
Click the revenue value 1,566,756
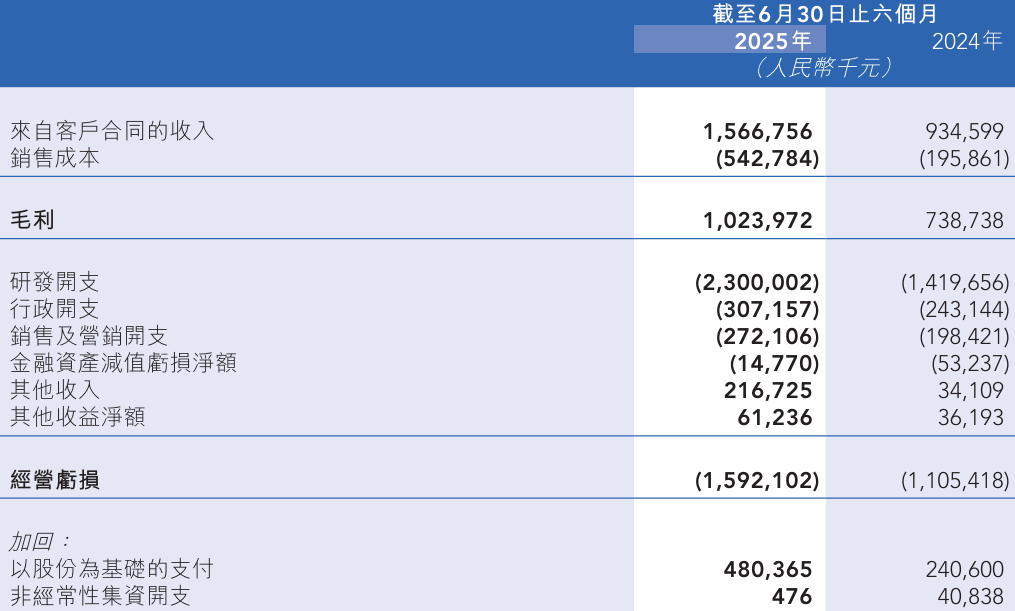758,132
